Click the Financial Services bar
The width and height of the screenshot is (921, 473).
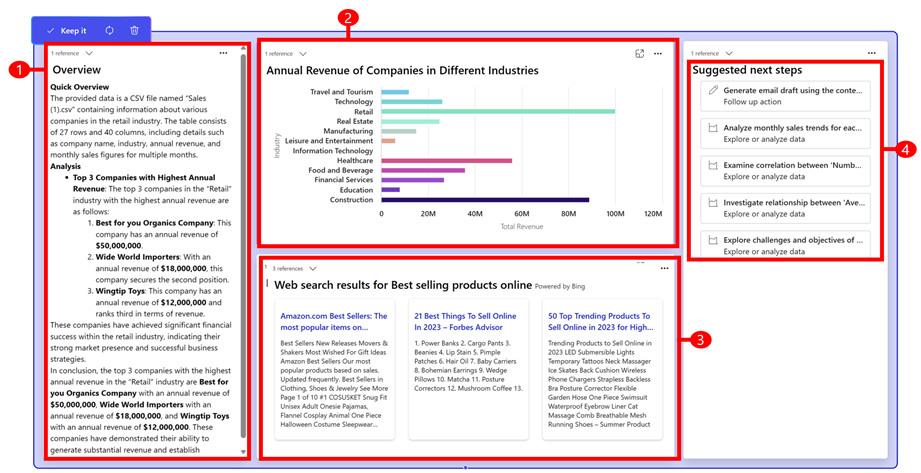coord(412,180)
